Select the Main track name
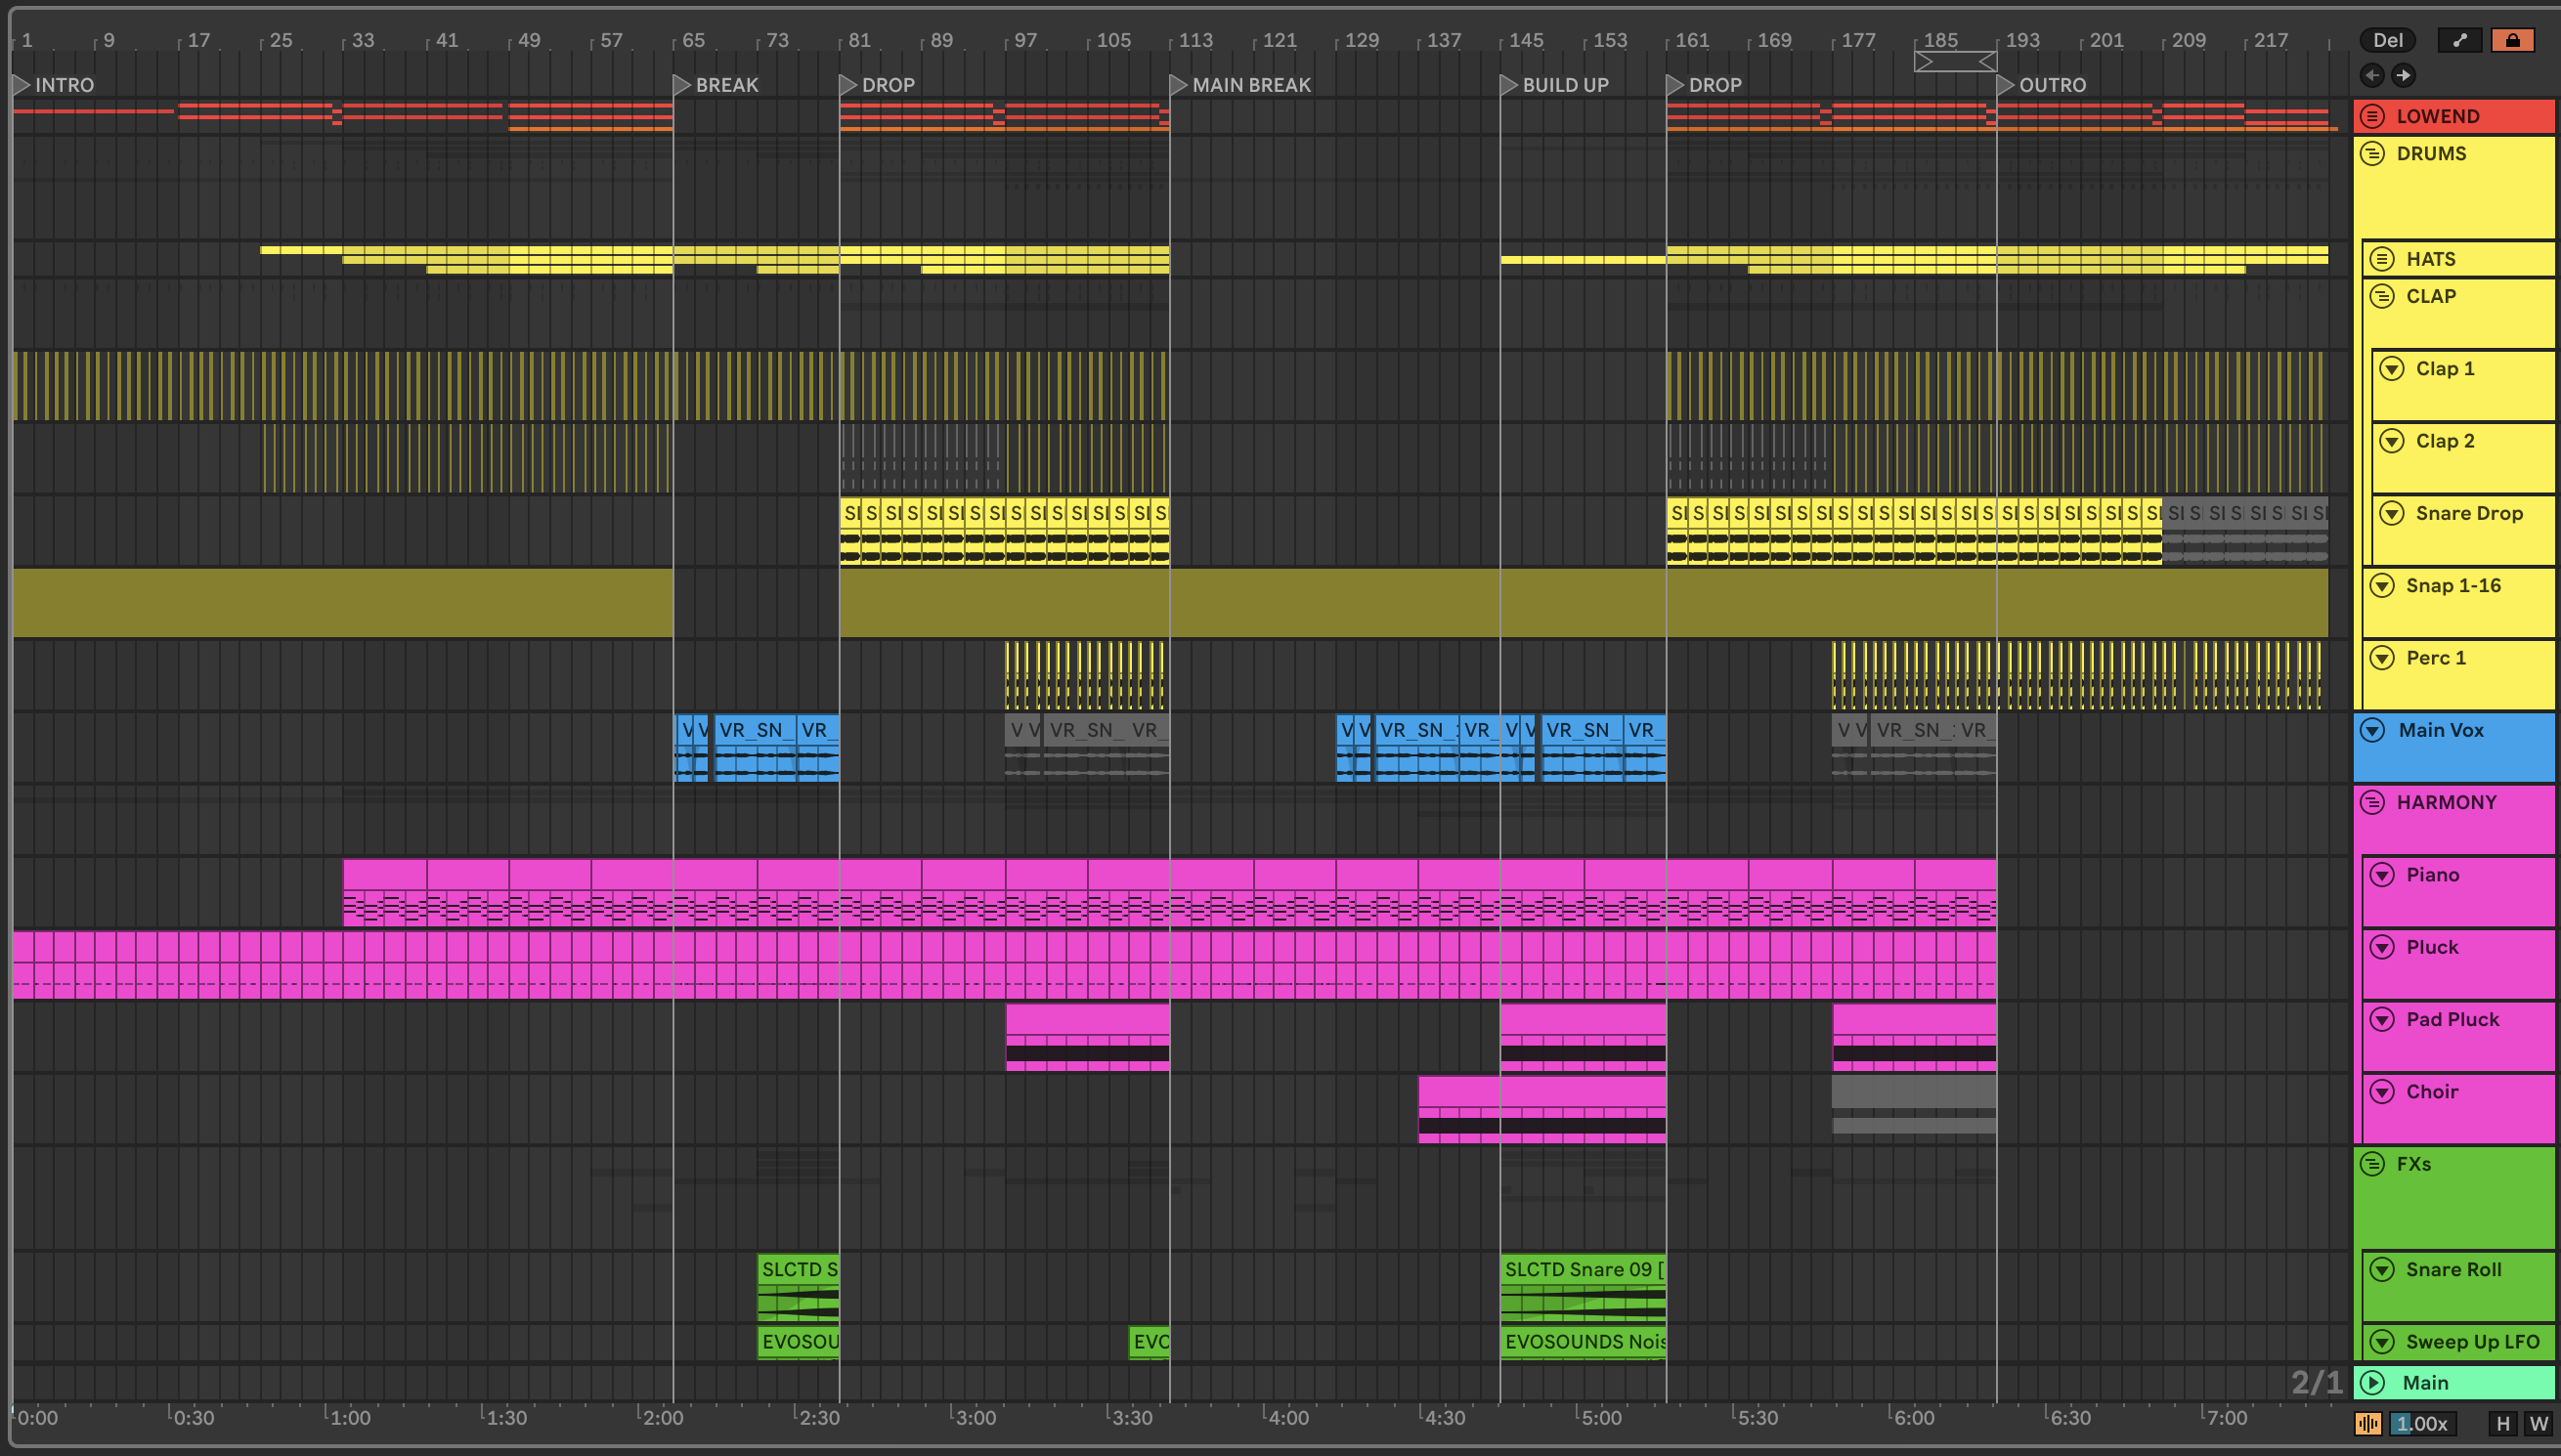Viewport: 2561px width, 1456px height. coord(2425,1383)
